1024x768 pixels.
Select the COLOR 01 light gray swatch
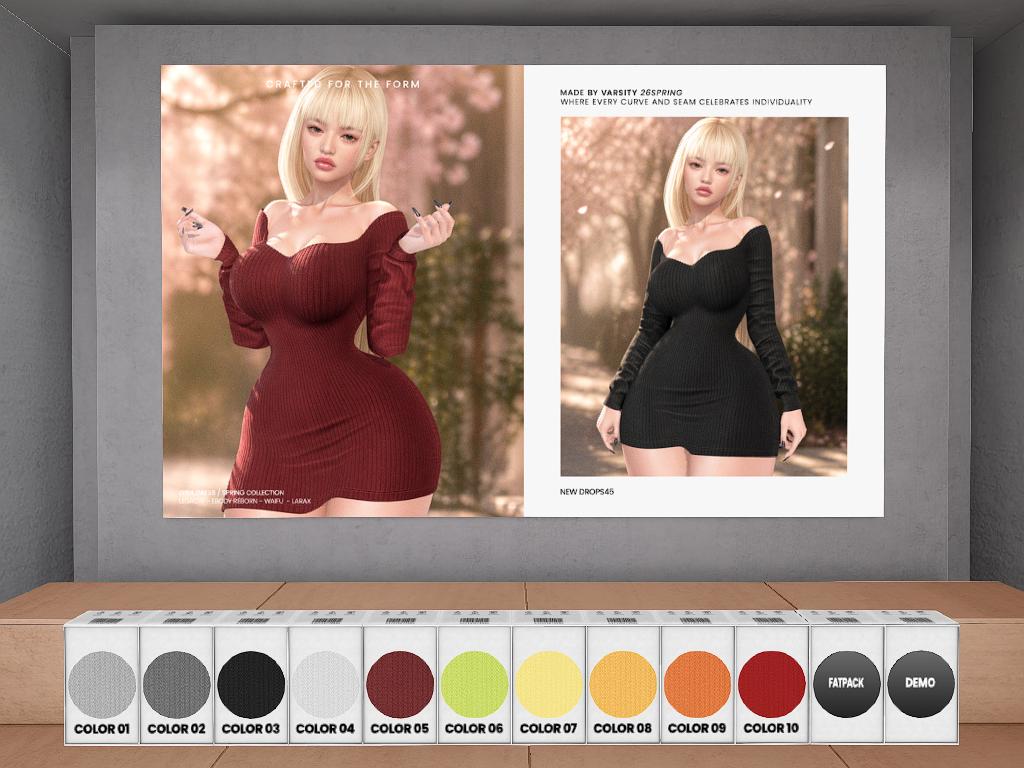(x=102, y=684)
